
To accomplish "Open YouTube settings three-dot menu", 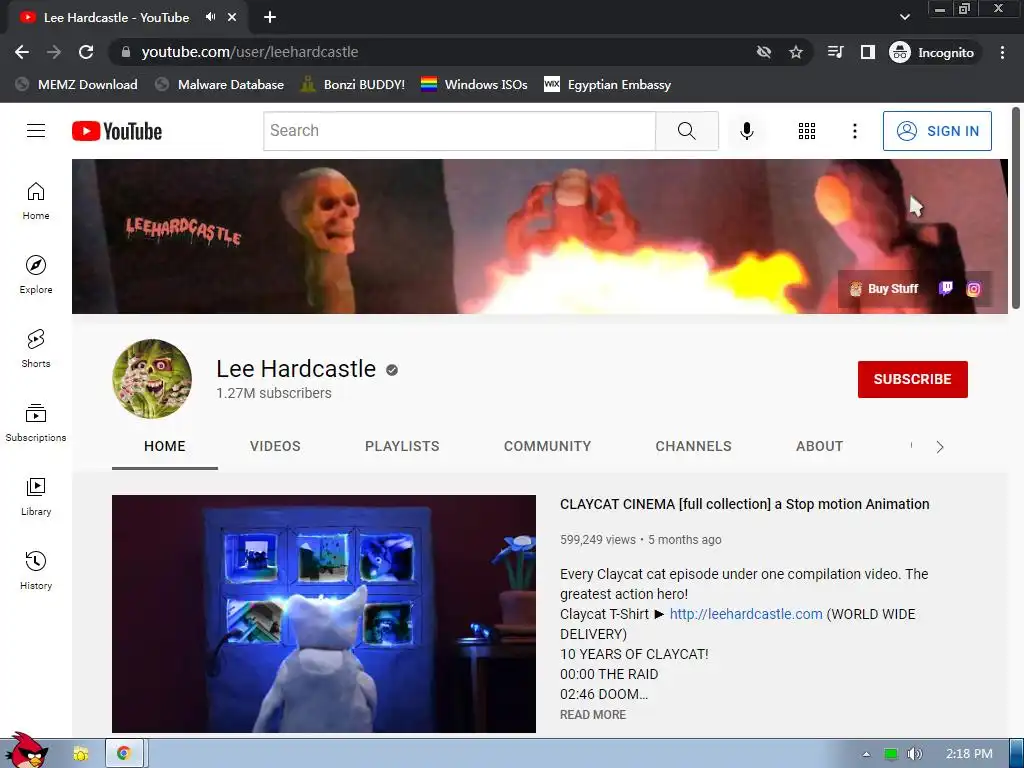I will click(854, 131).
